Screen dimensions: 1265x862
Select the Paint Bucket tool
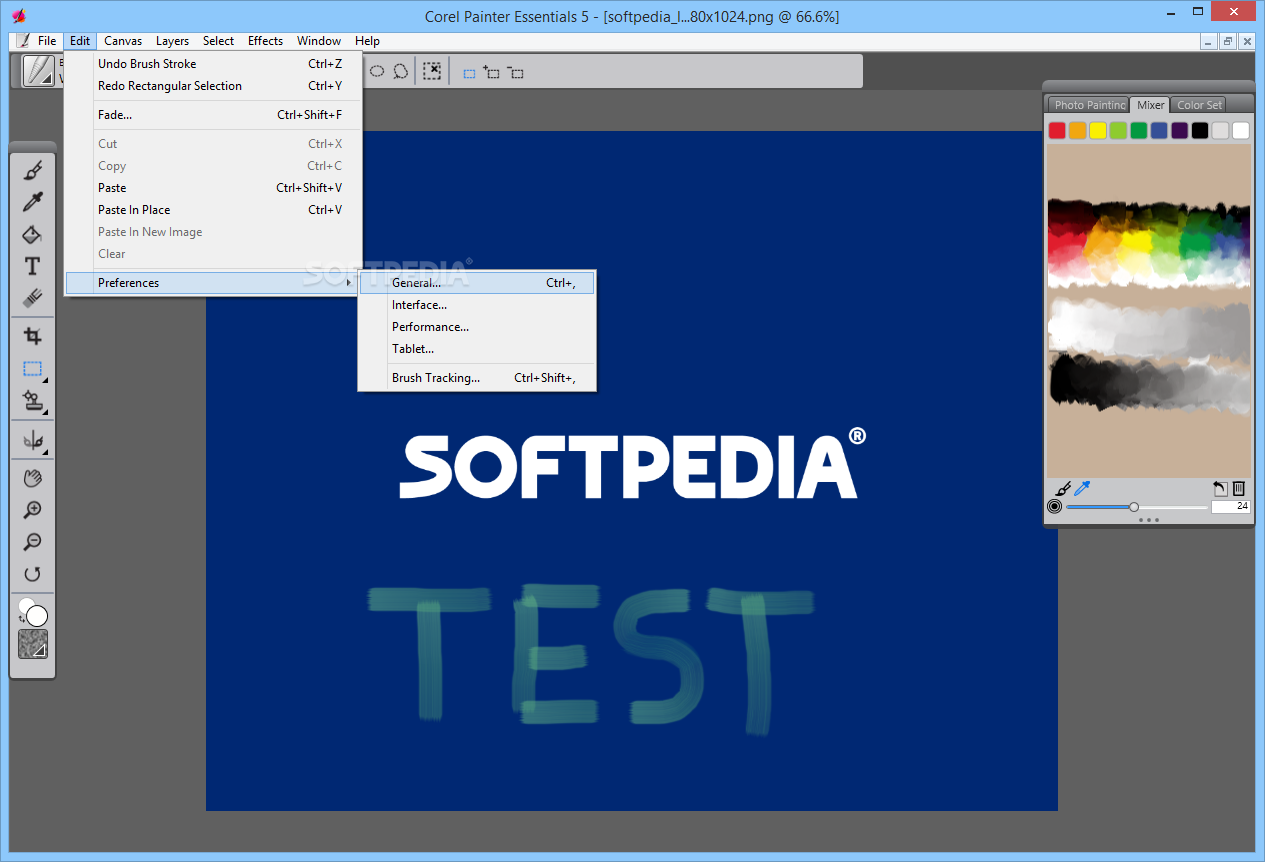tap(32, 235)
